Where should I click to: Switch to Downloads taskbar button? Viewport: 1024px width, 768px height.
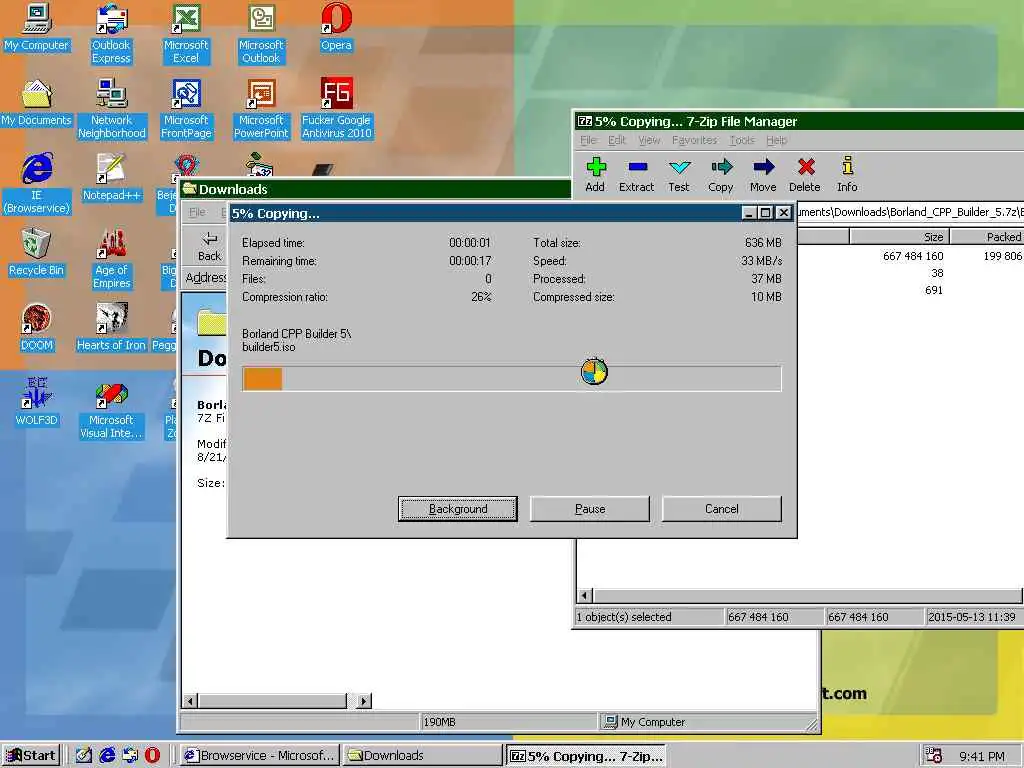[422, 755]
